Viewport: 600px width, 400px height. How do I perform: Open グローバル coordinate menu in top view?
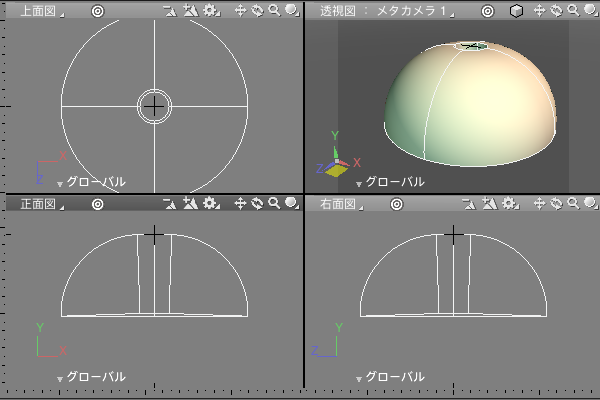point(90,182)
